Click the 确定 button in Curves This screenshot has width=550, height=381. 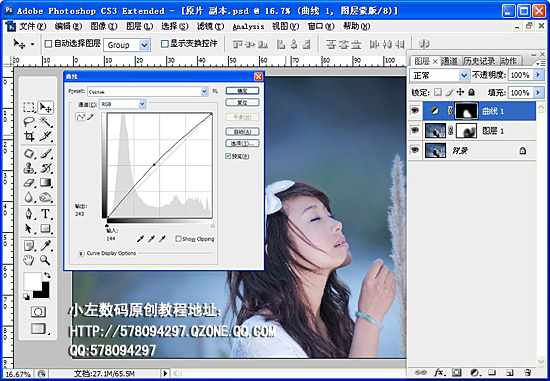242,91
